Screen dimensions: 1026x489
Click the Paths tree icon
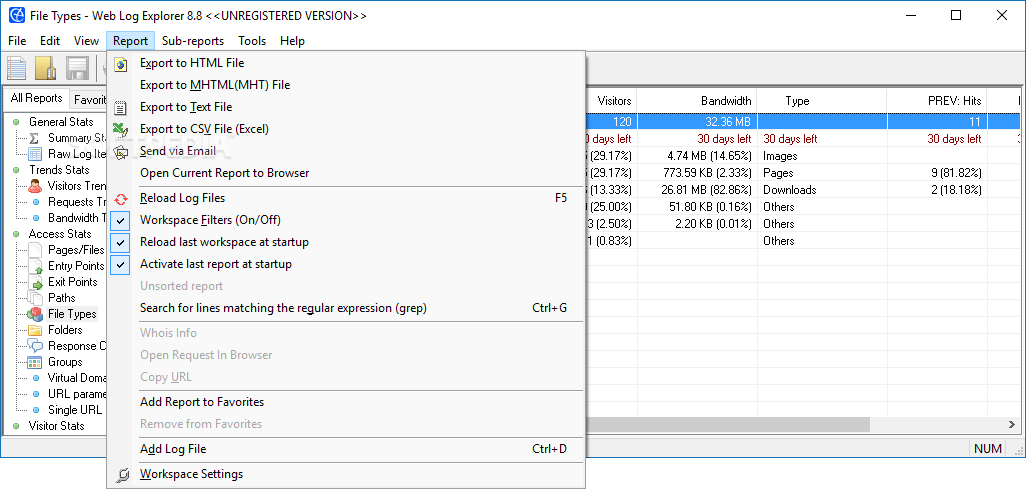pos(36,298)
